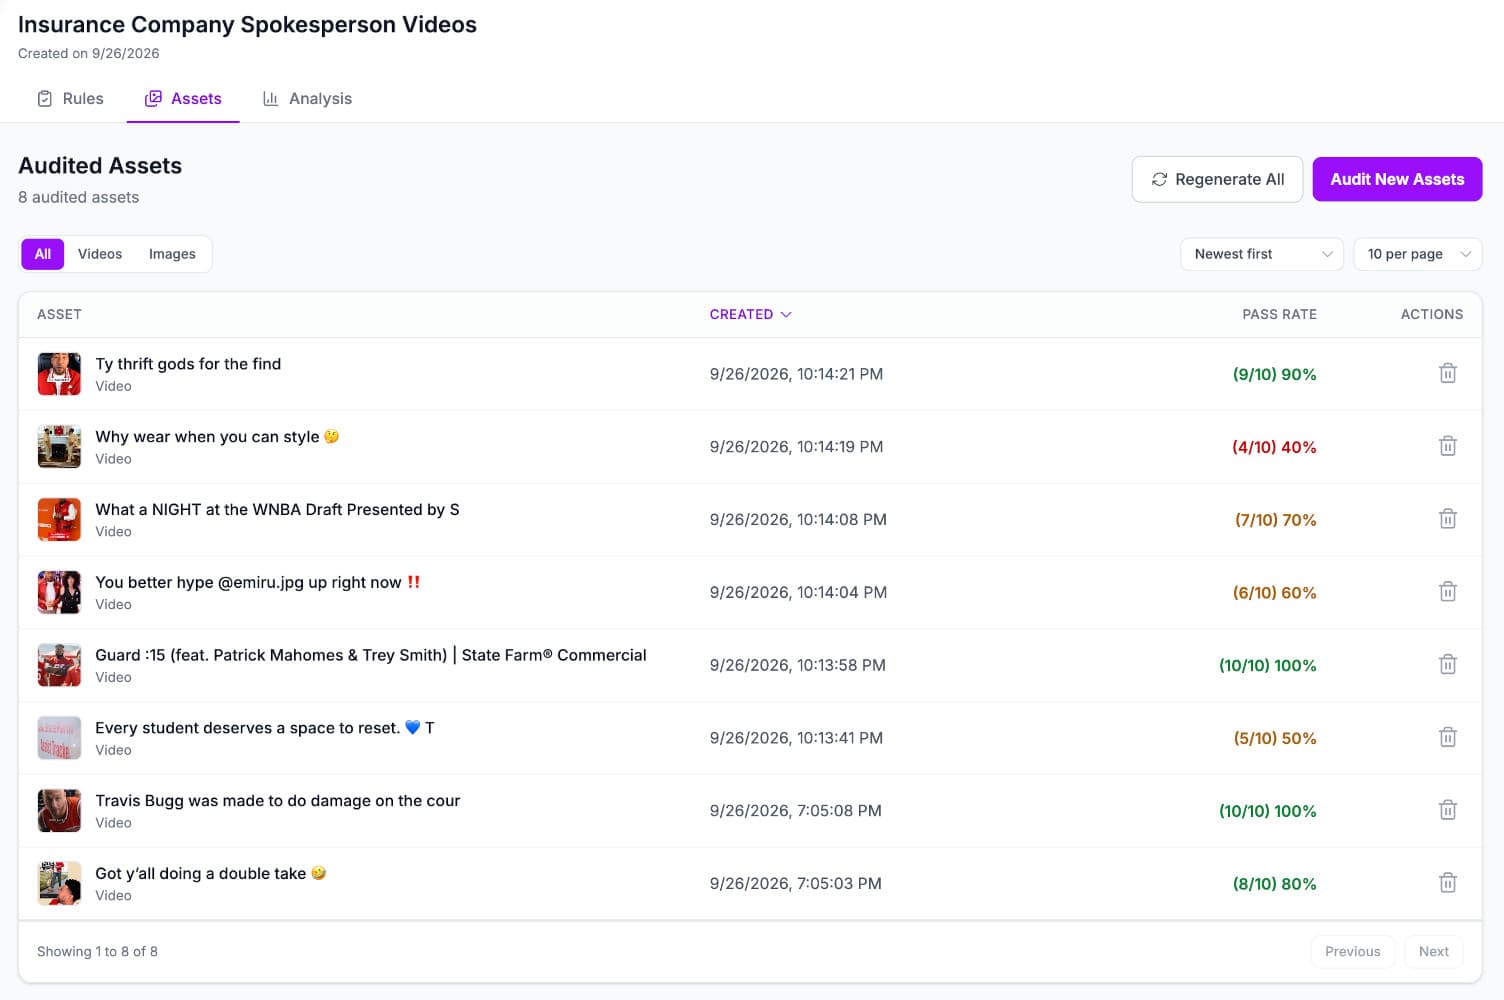This screenshot has height=1000, width=1504.
Task: Sort by the CREATED column header
Action: click(750, 314)
